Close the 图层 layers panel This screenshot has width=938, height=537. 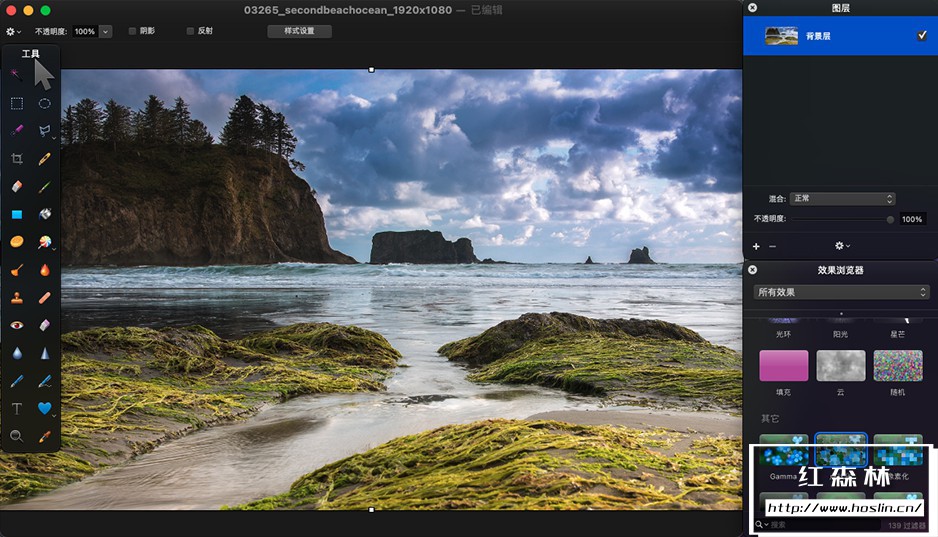tap(753, 8)
